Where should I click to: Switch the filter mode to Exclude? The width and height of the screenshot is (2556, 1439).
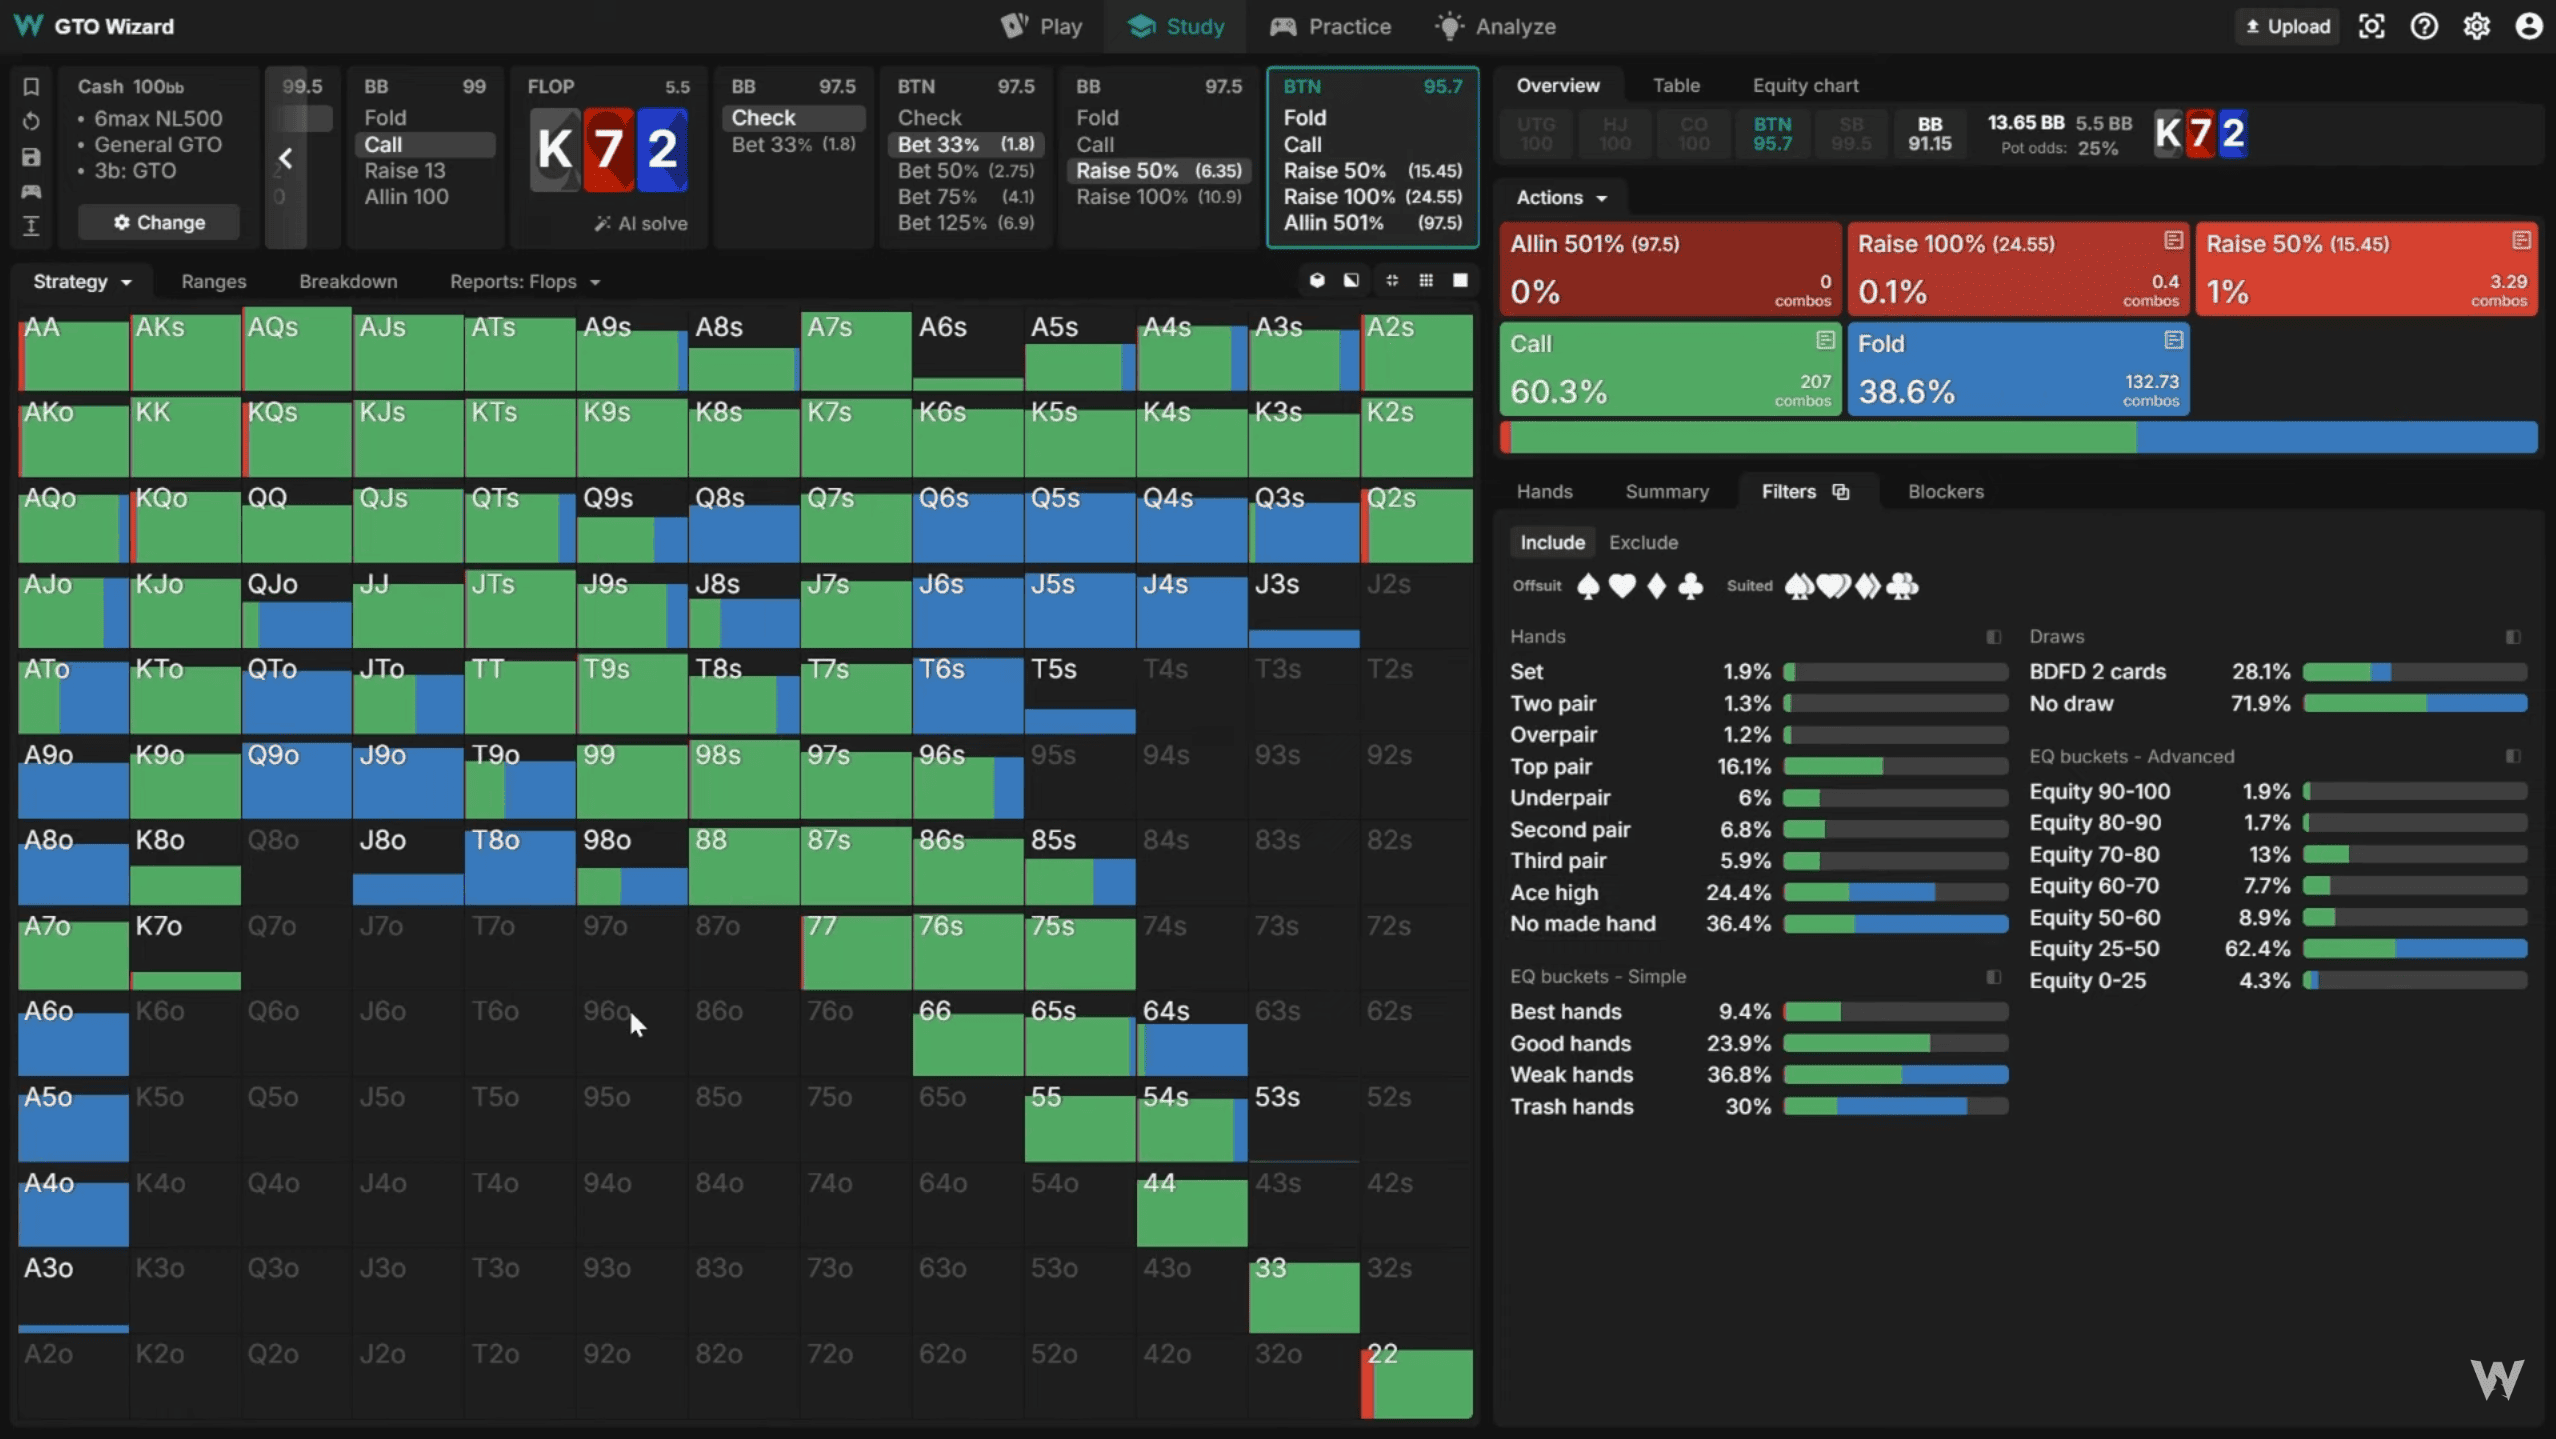point(1643,542)
